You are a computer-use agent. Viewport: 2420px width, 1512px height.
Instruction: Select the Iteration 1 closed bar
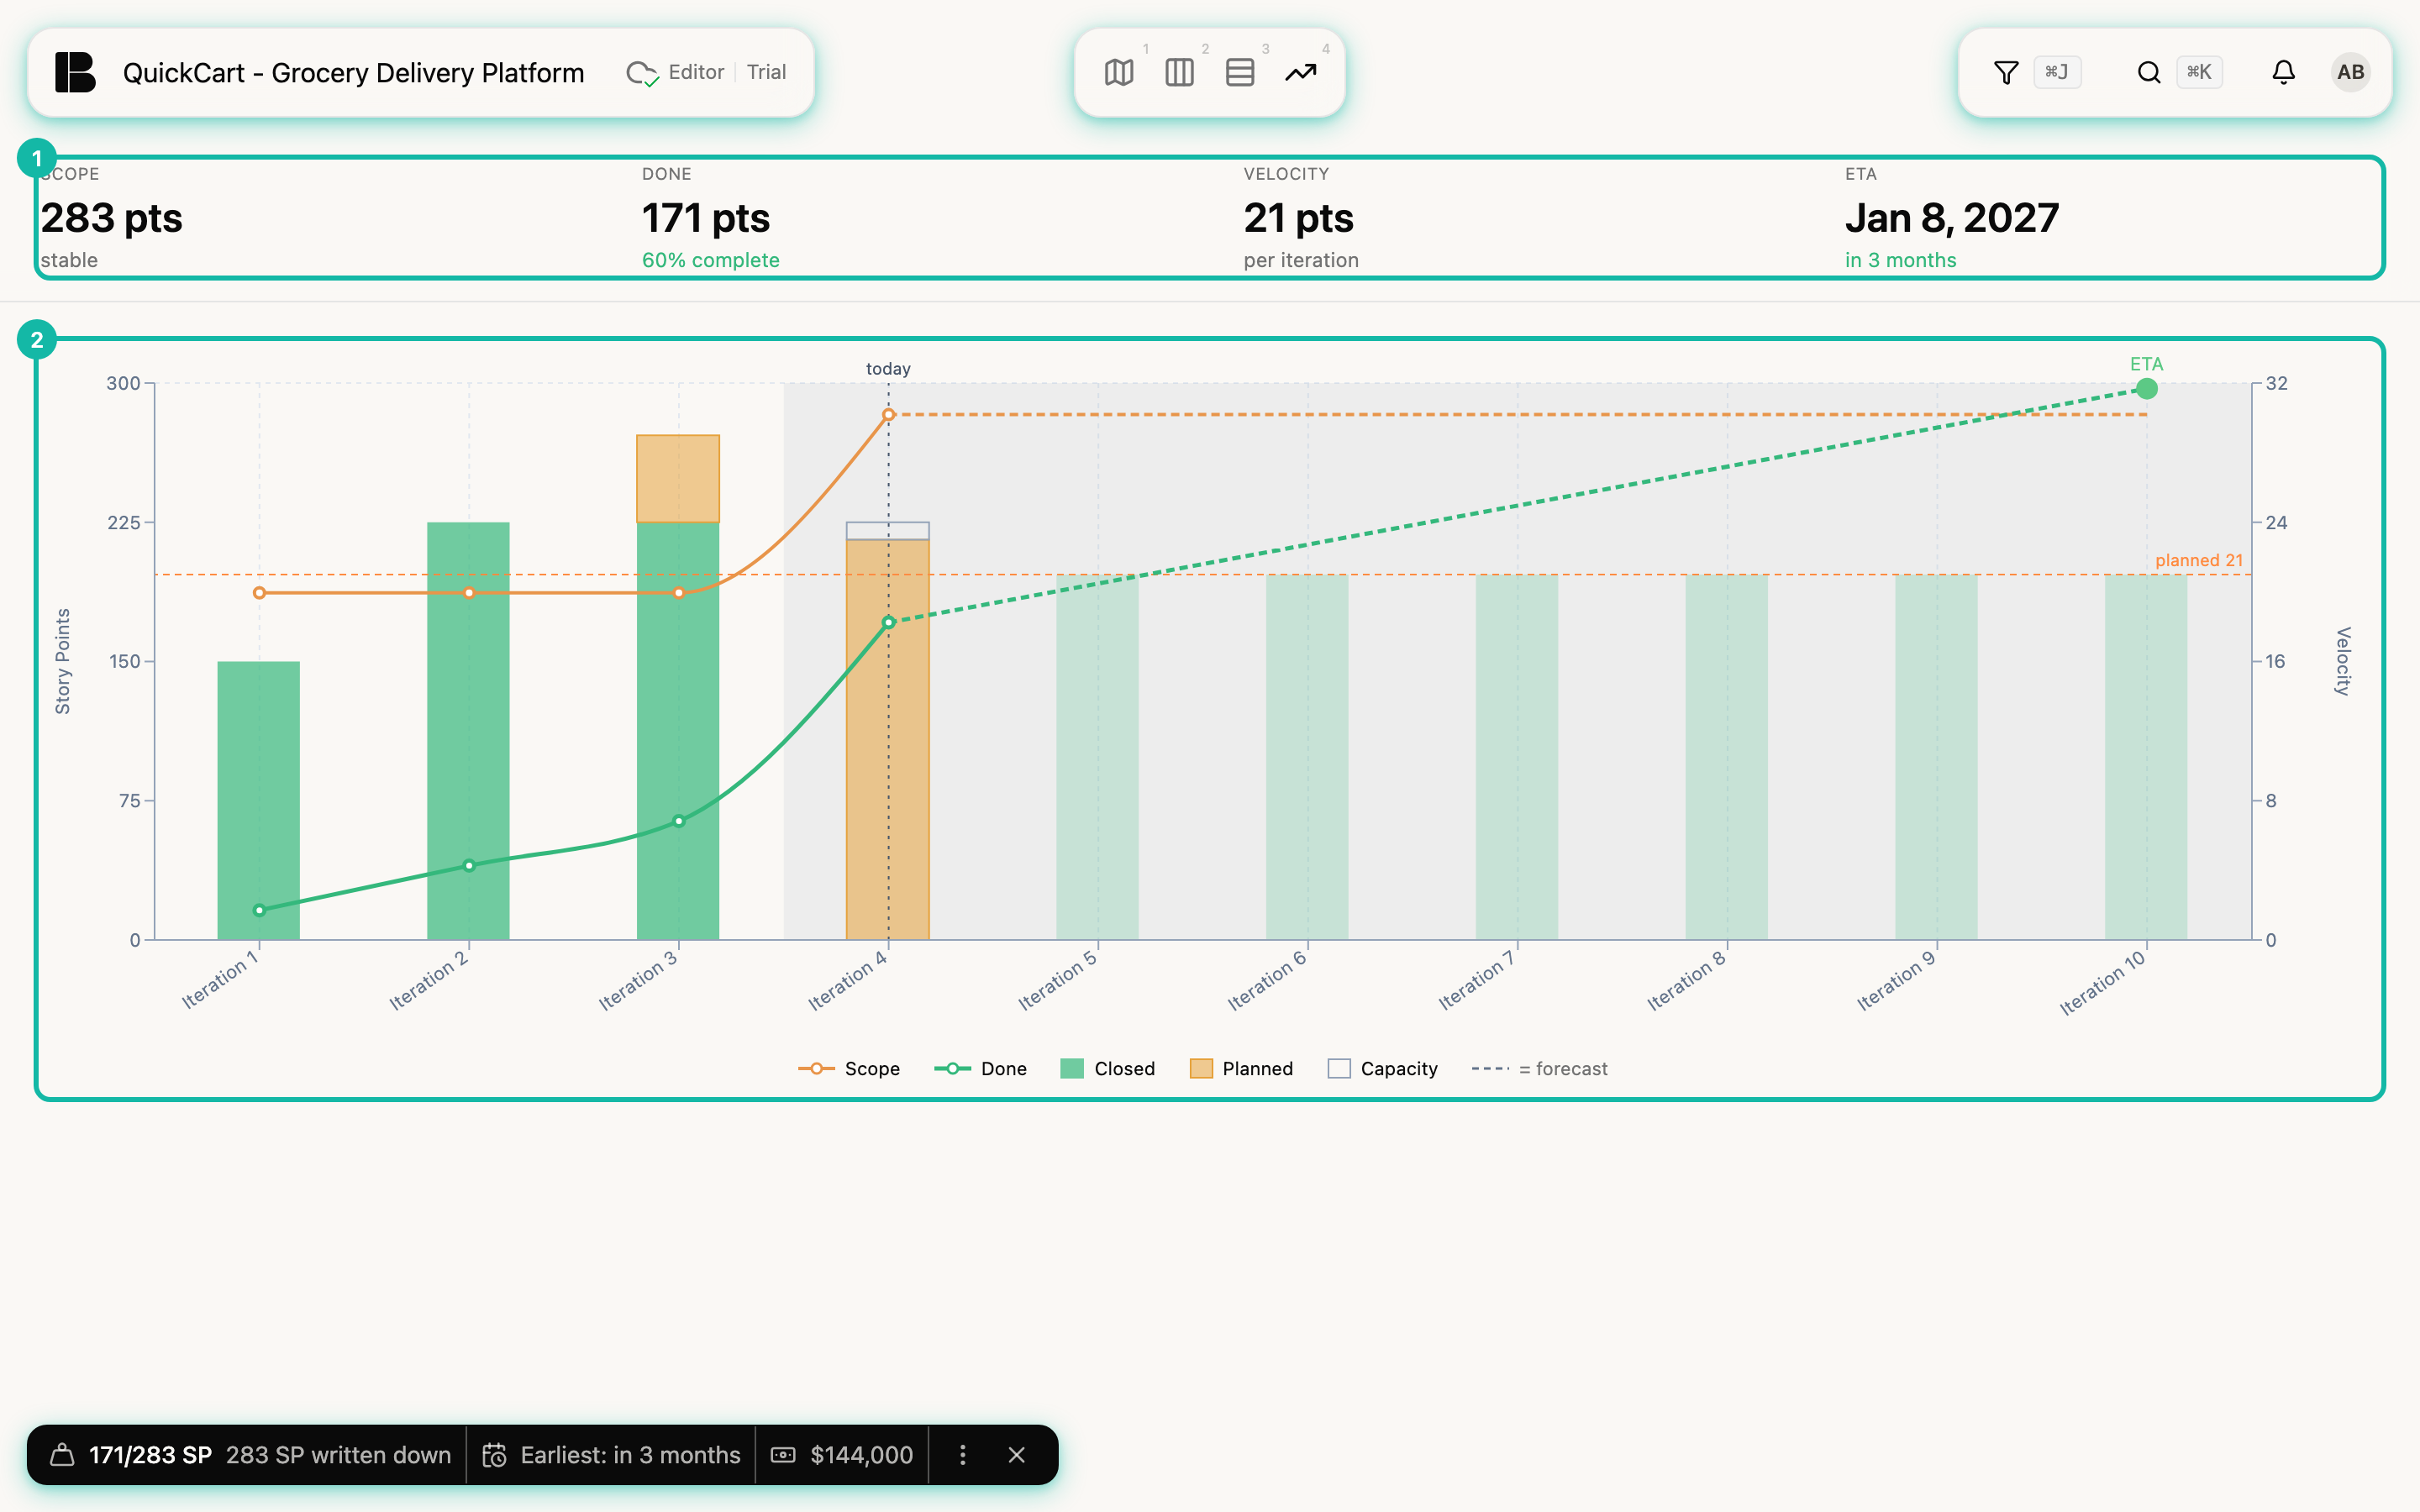pyautogui.click(x=259, y=800)
